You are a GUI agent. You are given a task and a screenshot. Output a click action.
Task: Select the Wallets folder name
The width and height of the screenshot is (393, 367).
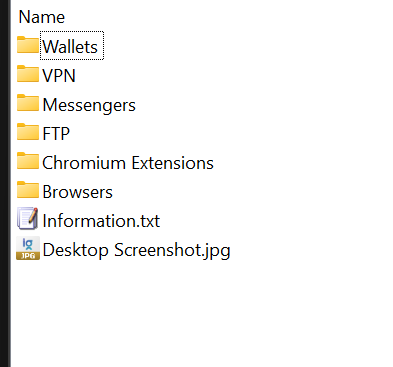click(70, 46)
